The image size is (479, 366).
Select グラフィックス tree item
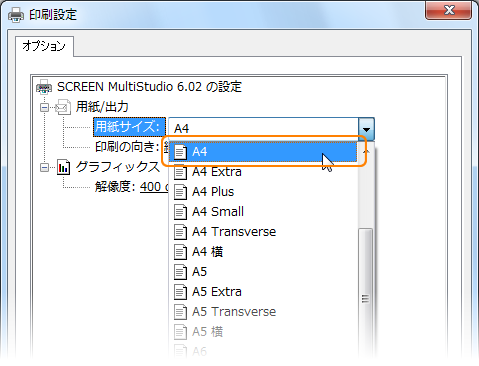pyautogui.click(x=118, y=167)
